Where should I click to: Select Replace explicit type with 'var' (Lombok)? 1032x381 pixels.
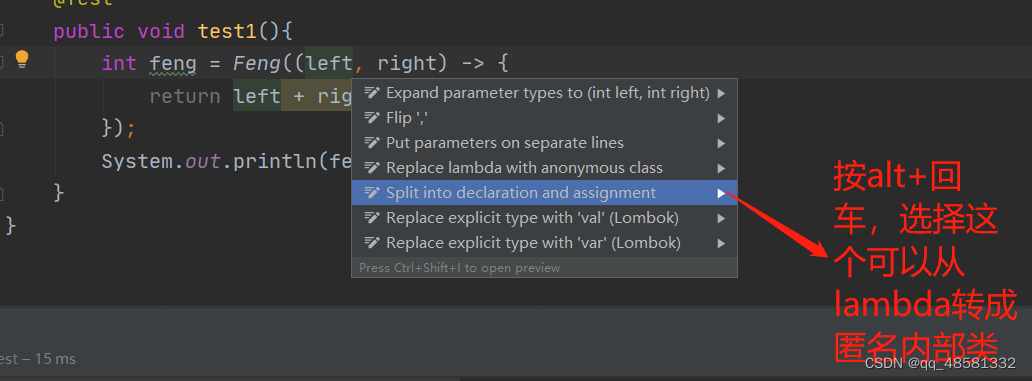pos(544,243)
